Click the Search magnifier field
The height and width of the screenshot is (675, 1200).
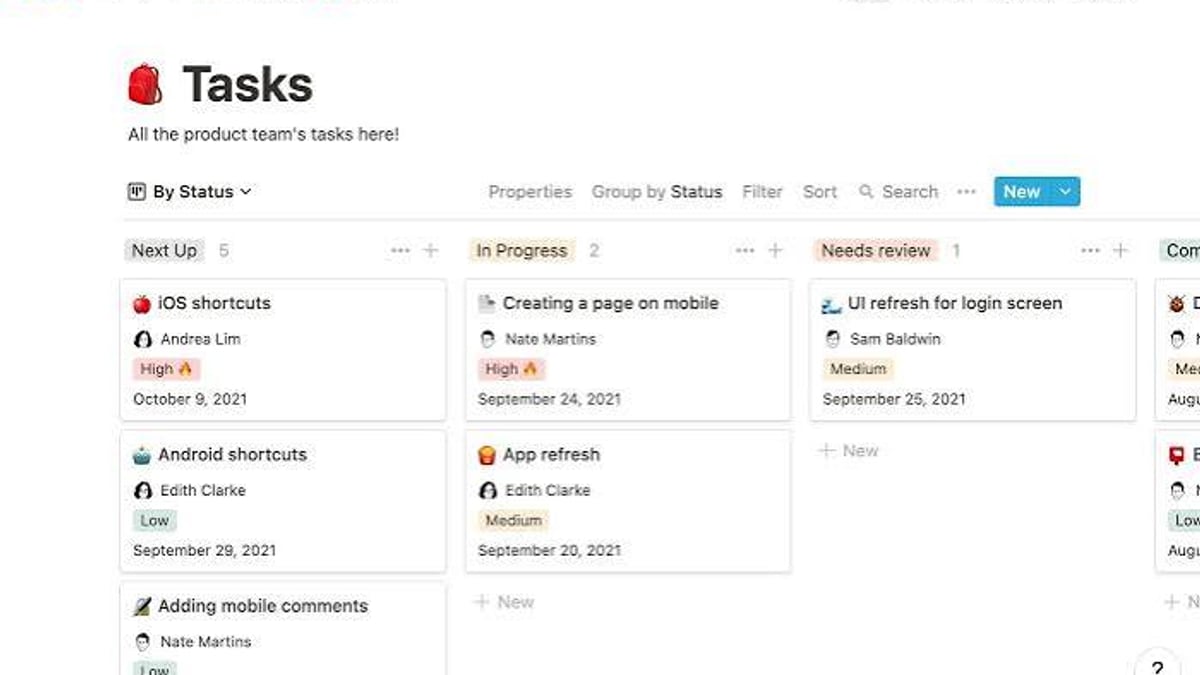pyautogui.click(x=898, y=191)
